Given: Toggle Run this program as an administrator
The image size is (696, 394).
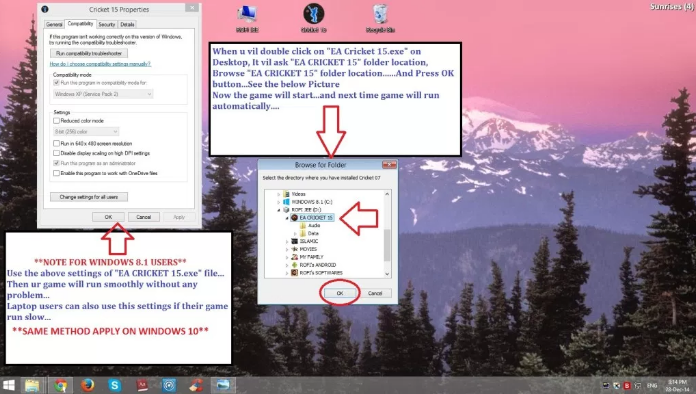Looking at the screenshot, I should pos(56,163).
